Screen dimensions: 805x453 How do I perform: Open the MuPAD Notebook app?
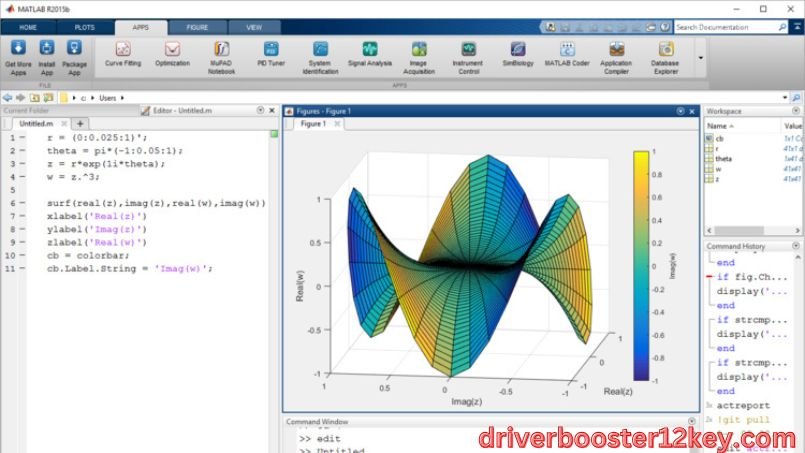tap(221, 58)
